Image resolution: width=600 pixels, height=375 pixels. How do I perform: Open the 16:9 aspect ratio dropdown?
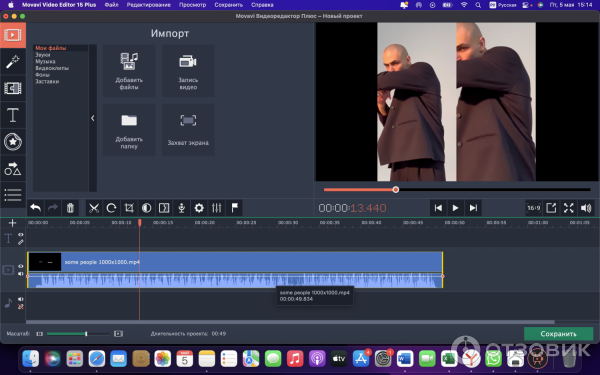[533, 208]
